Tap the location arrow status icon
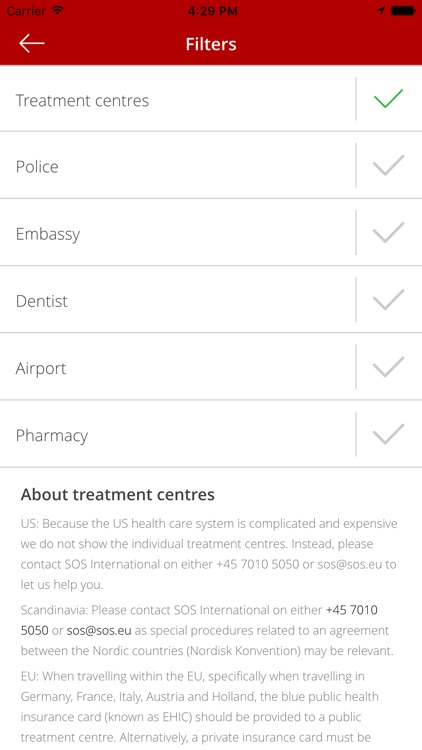Viewport: 422px width, 750px height. (381, 11)
